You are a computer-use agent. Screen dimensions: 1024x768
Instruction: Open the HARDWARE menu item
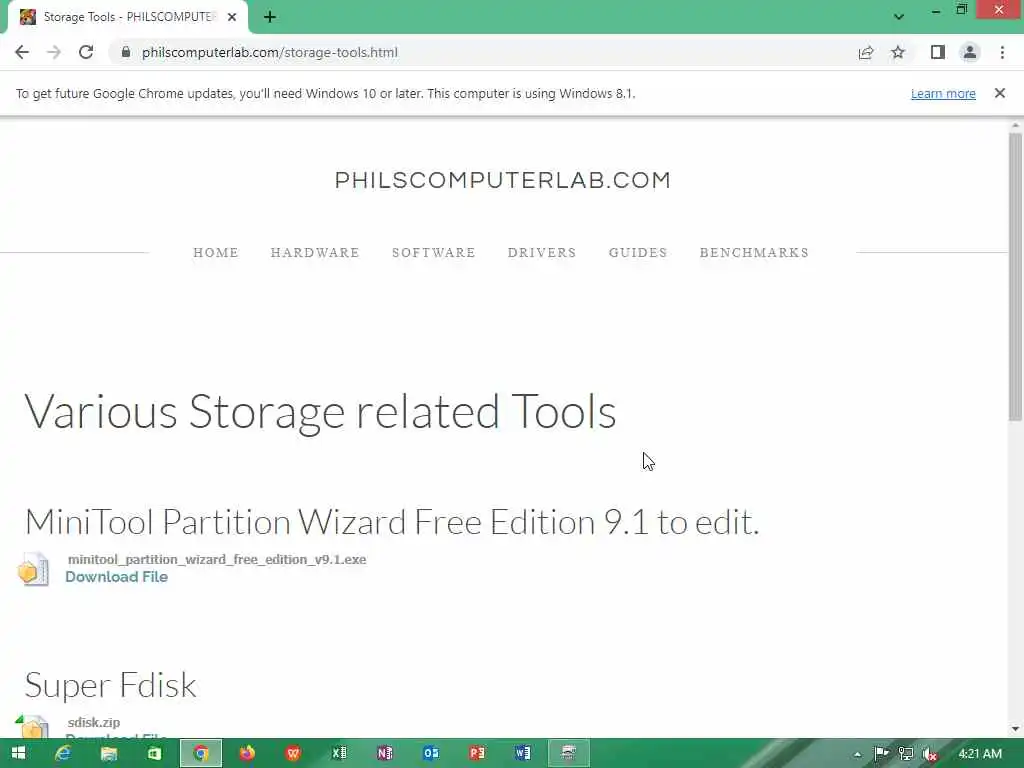[x=315, y=253]
